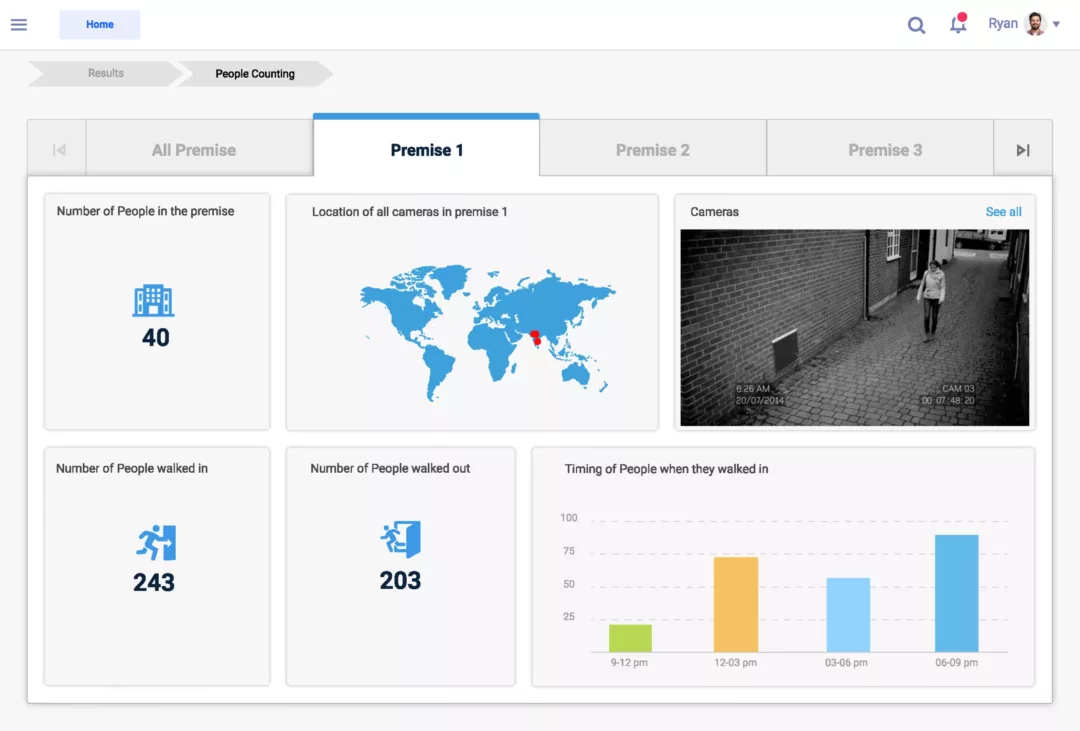
Task: Click the green 9-12 pm bar
Action: (x=630, y=638)
